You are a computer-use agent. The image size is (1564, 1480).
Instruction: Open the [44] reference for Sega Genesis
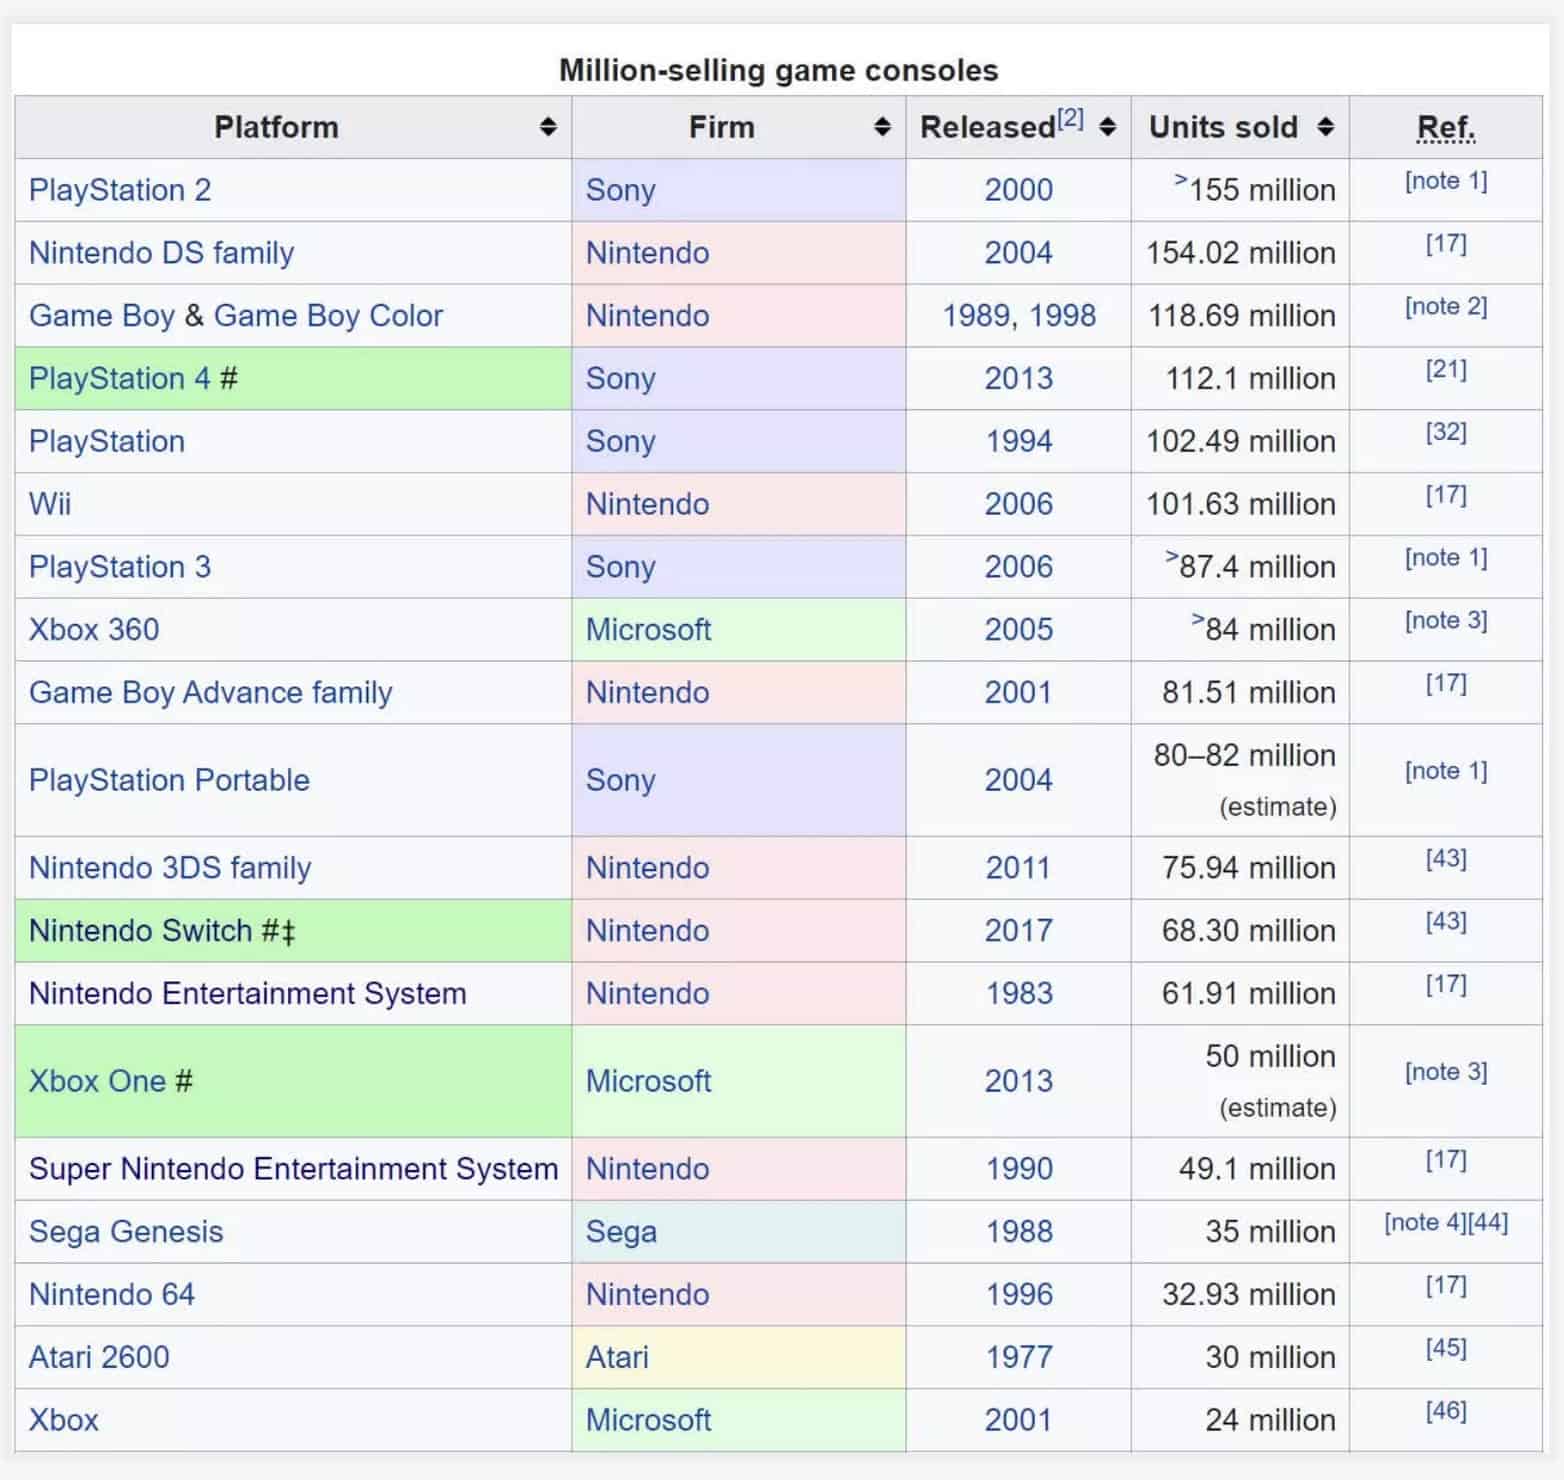[x=1489, y=1223]
